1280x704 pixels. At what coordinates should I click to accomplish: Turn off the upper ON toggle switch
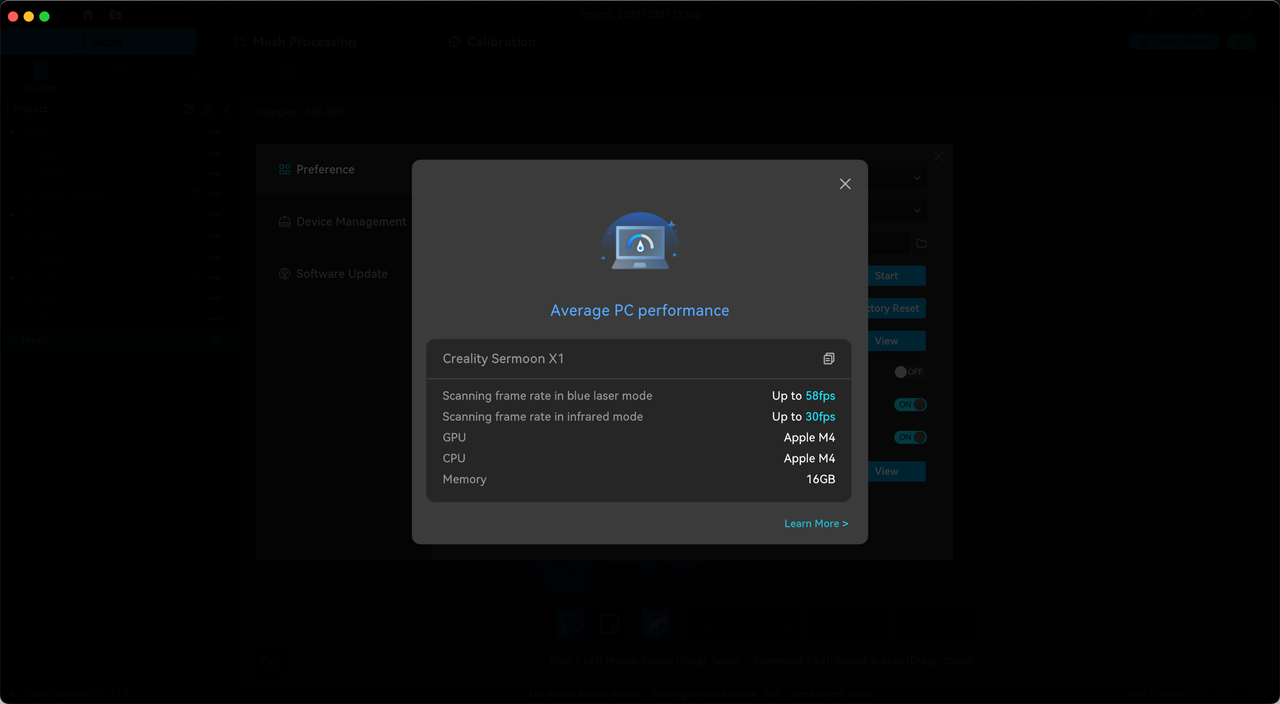910,405
